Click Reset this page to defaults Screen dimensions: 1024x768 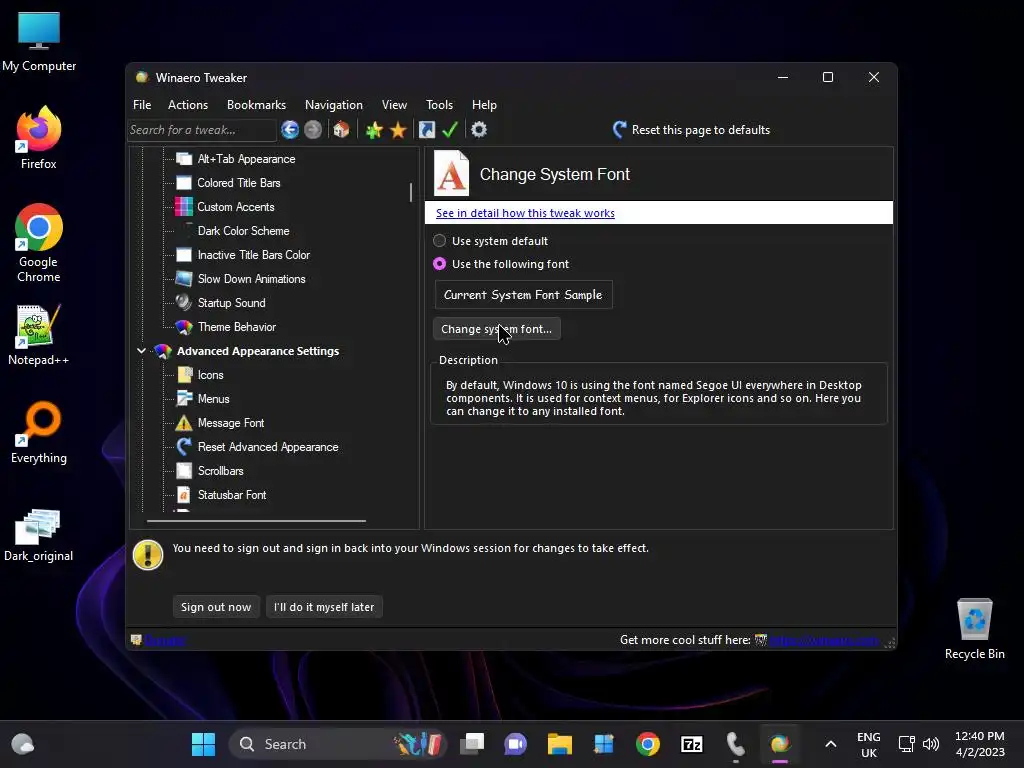[x=692, y=130]
